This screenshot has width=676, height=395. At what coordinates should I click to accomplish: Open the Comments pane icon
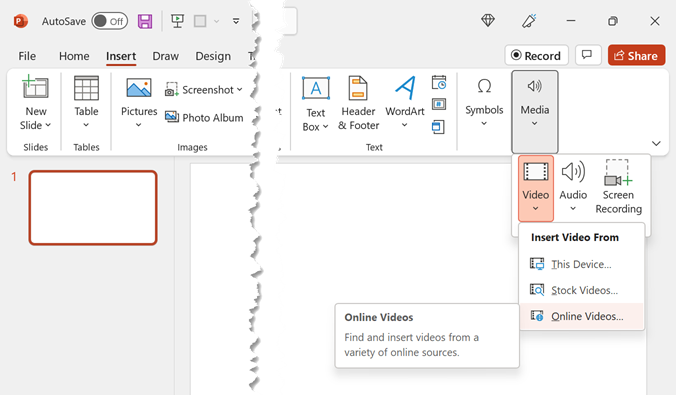pyautogui.click(x=588, y=55)
